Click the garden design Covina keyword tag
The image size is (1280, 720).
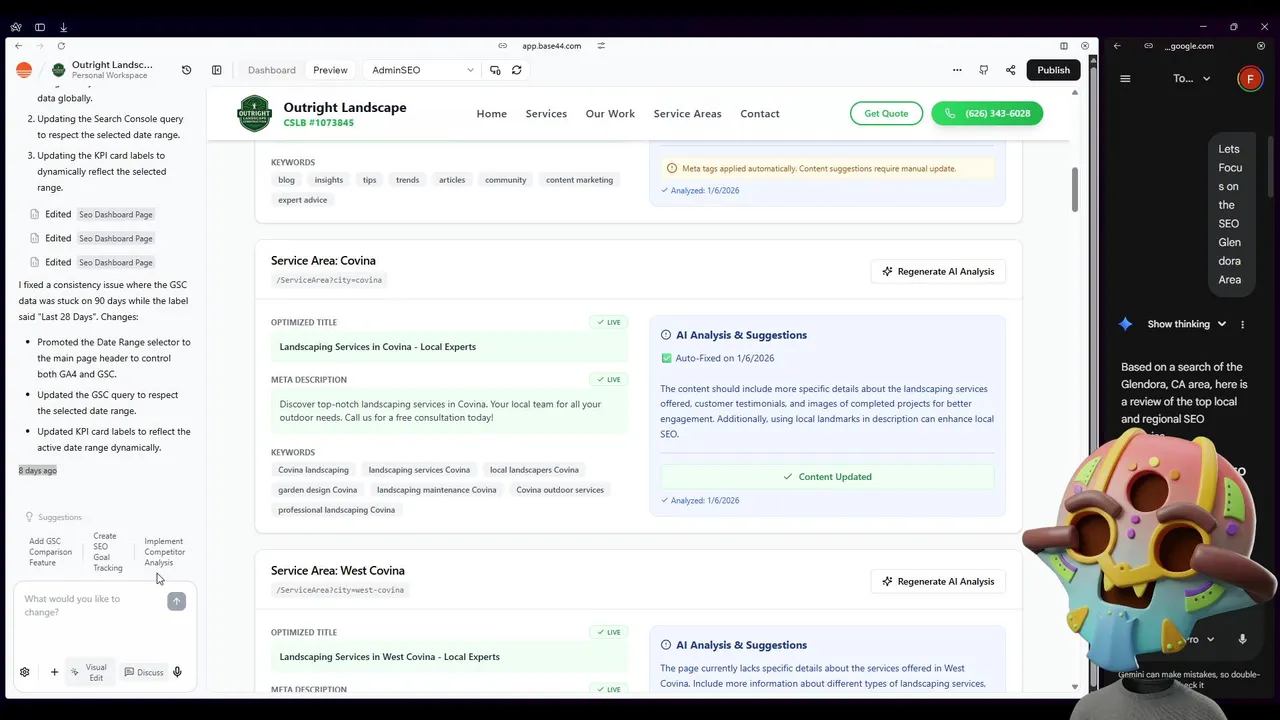click(x=318, y=490)
